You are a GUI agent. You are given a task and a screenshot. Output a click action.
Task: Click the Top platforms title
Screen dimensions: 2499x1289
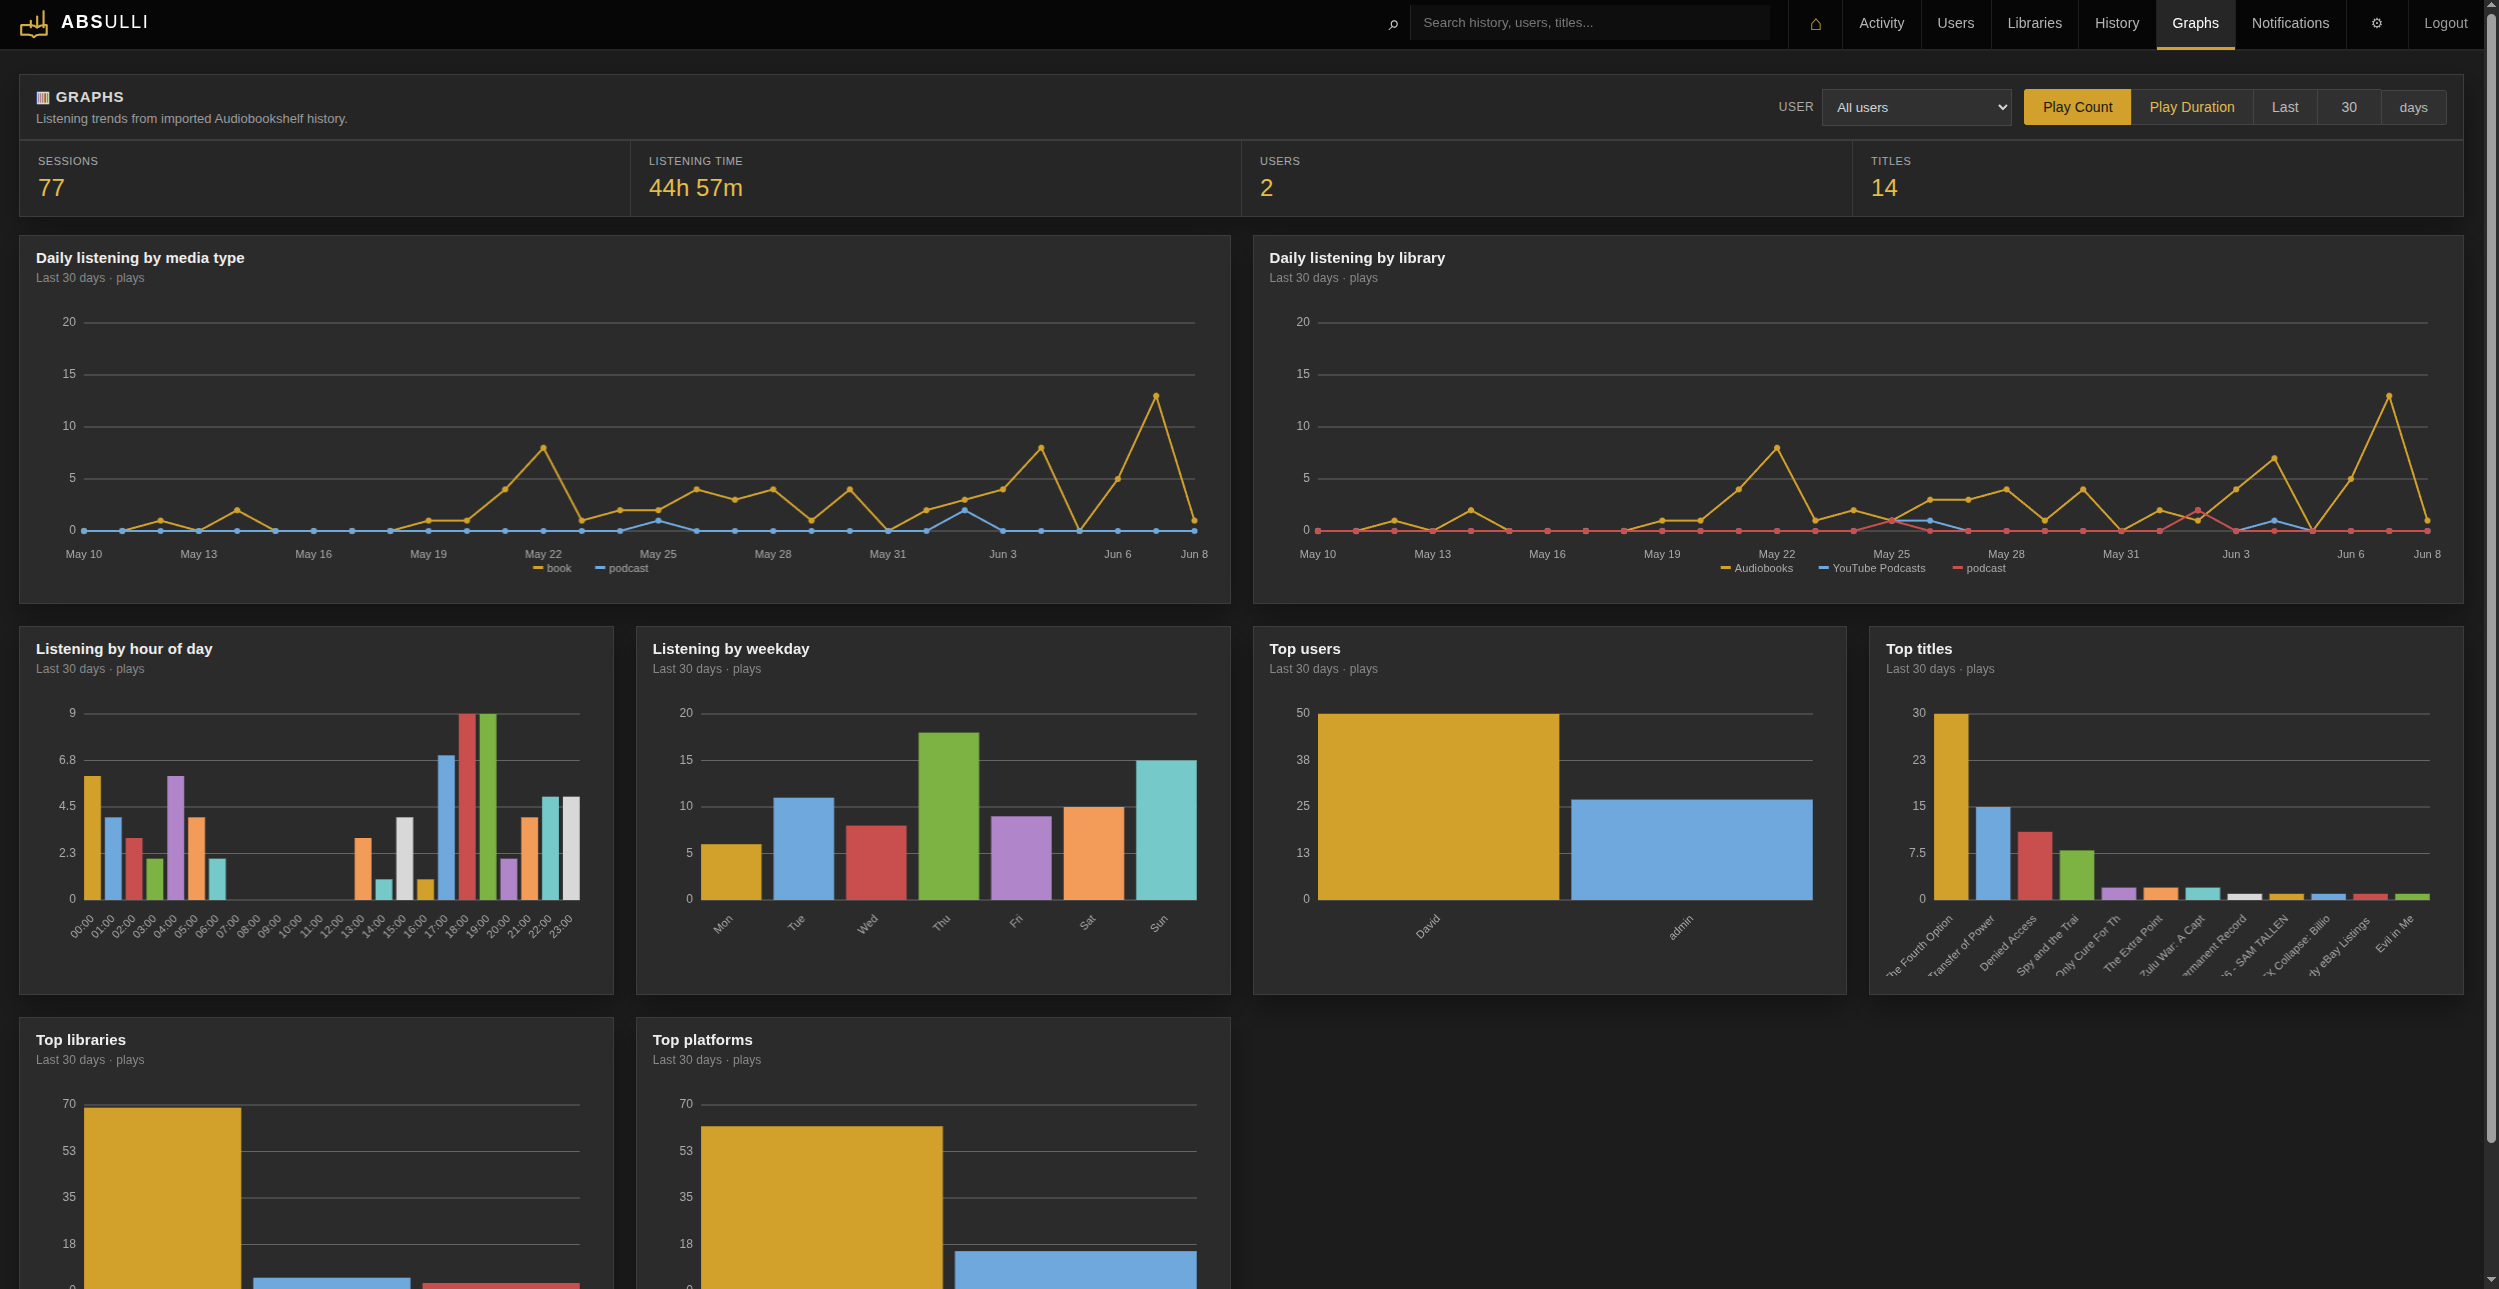(702, 1040)
